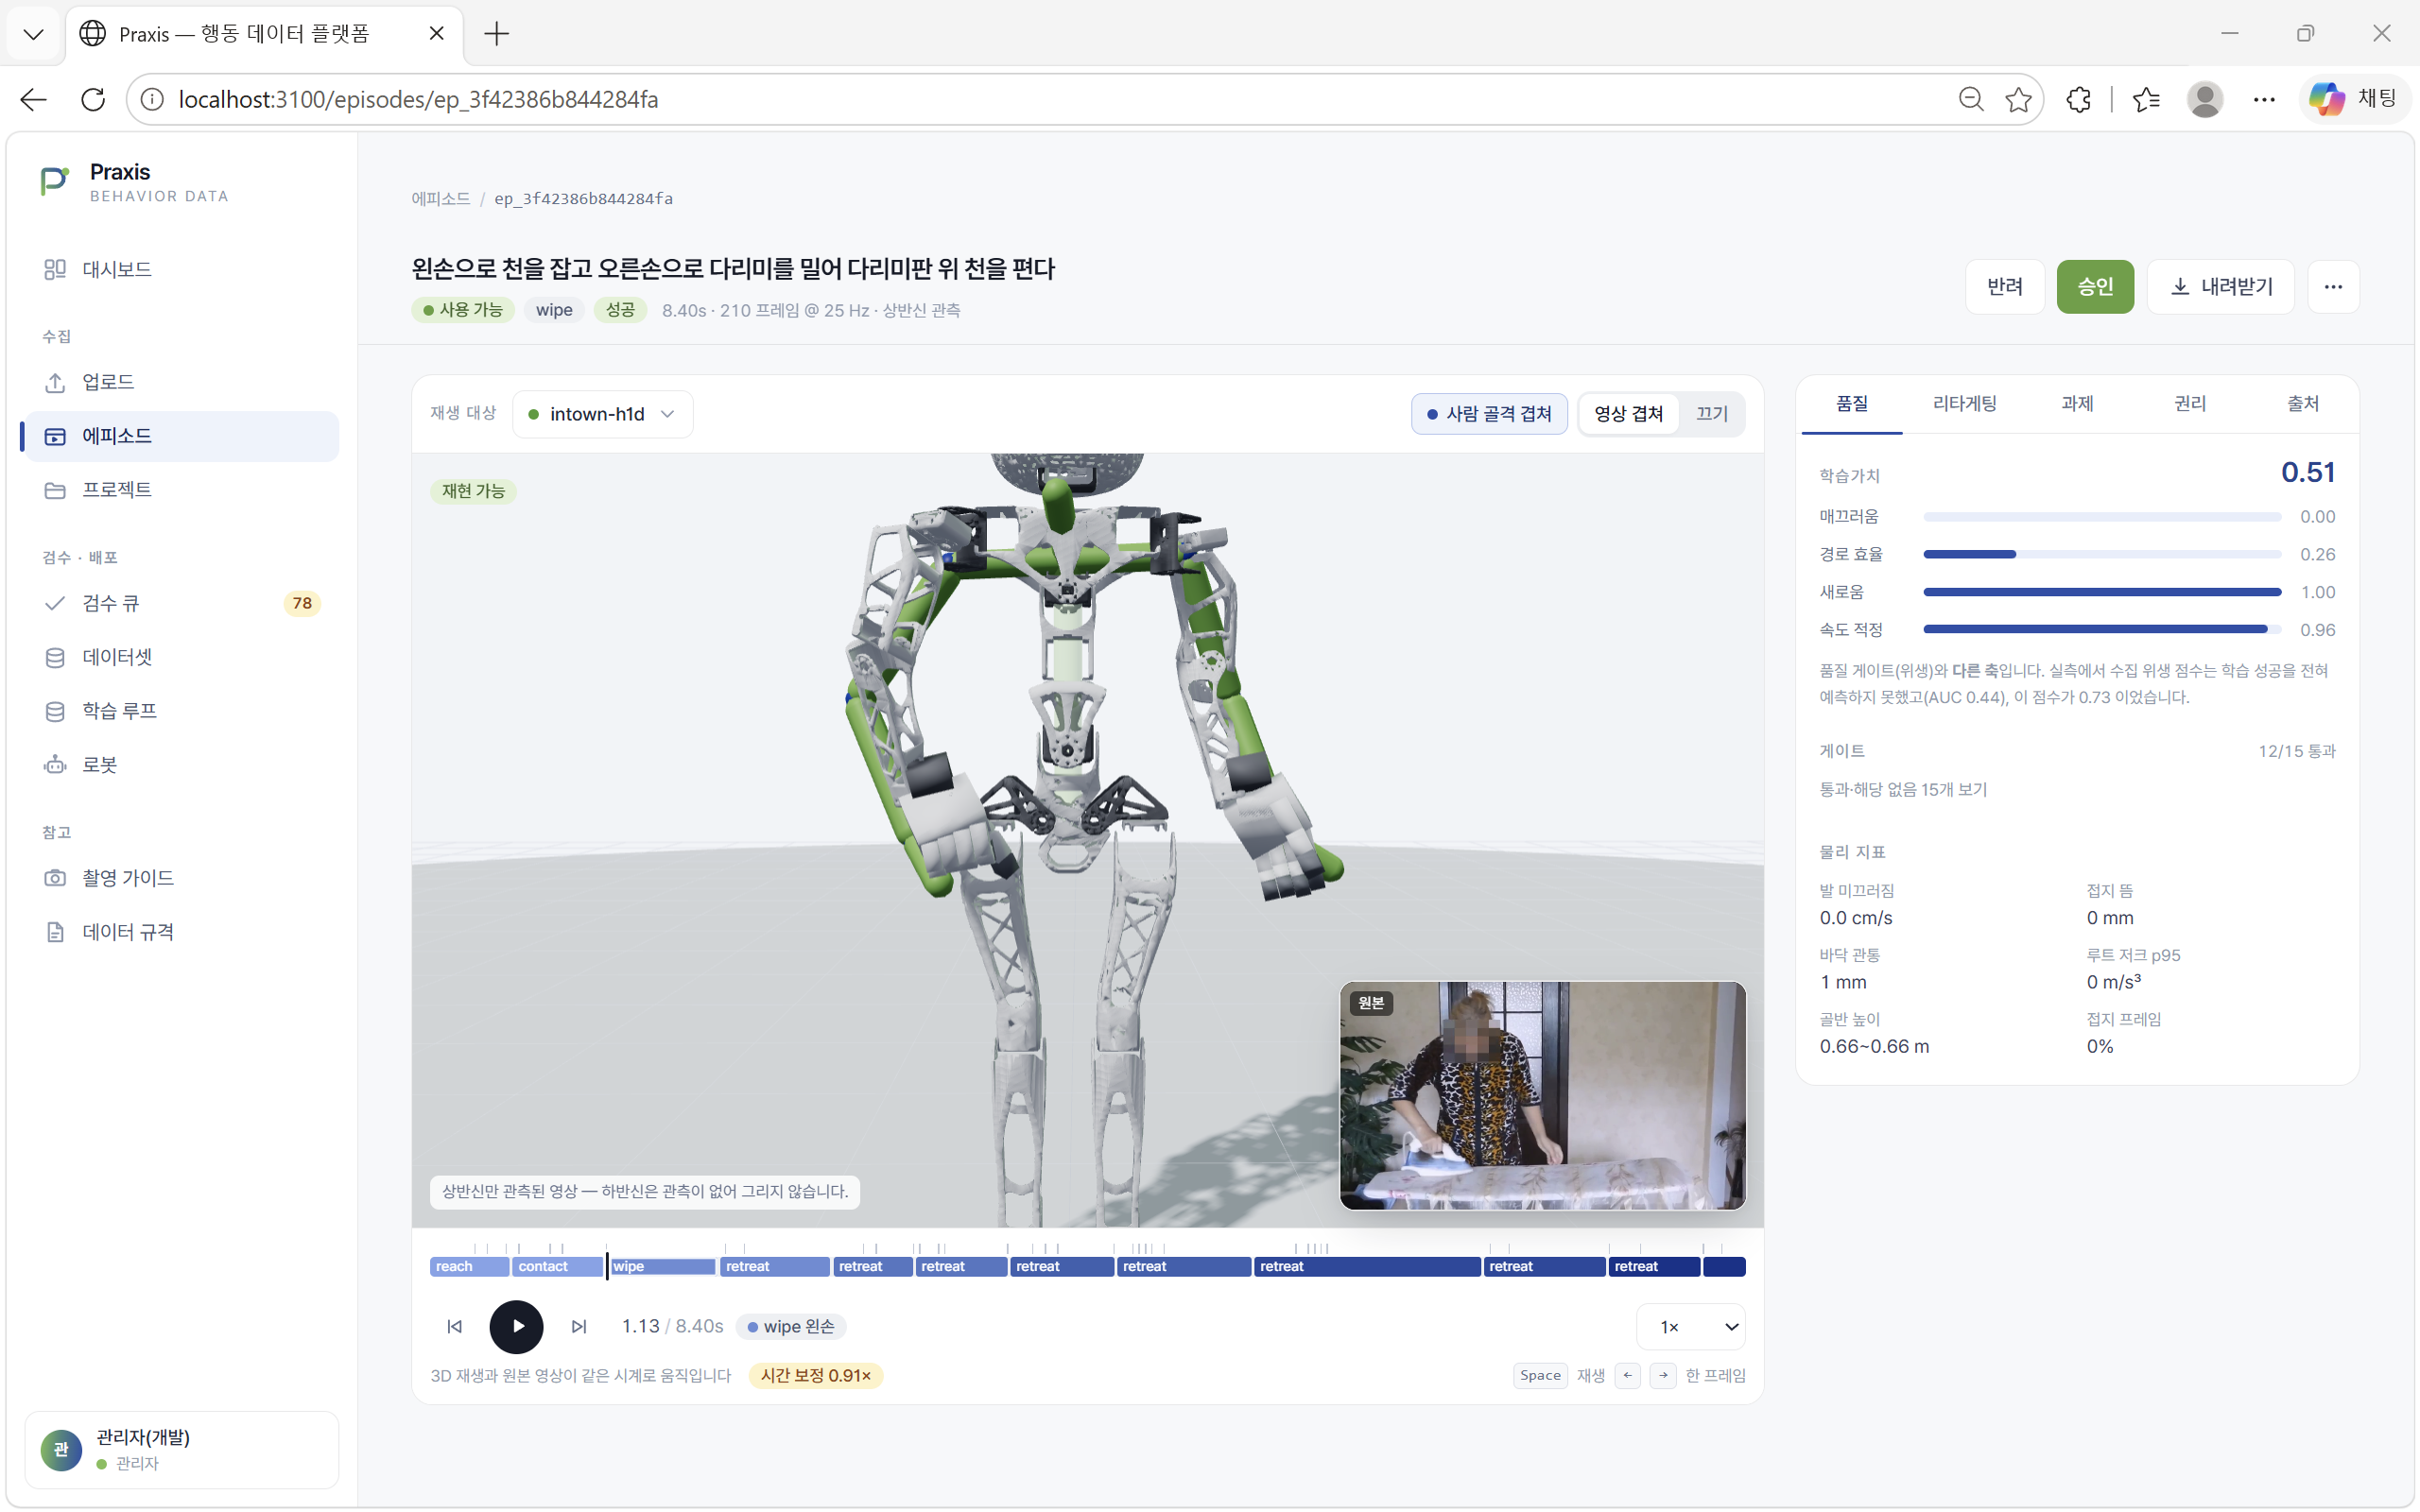Open the 출처 tab
The height and width of the screenshot is (1512, 2420).
[2302, 404]
